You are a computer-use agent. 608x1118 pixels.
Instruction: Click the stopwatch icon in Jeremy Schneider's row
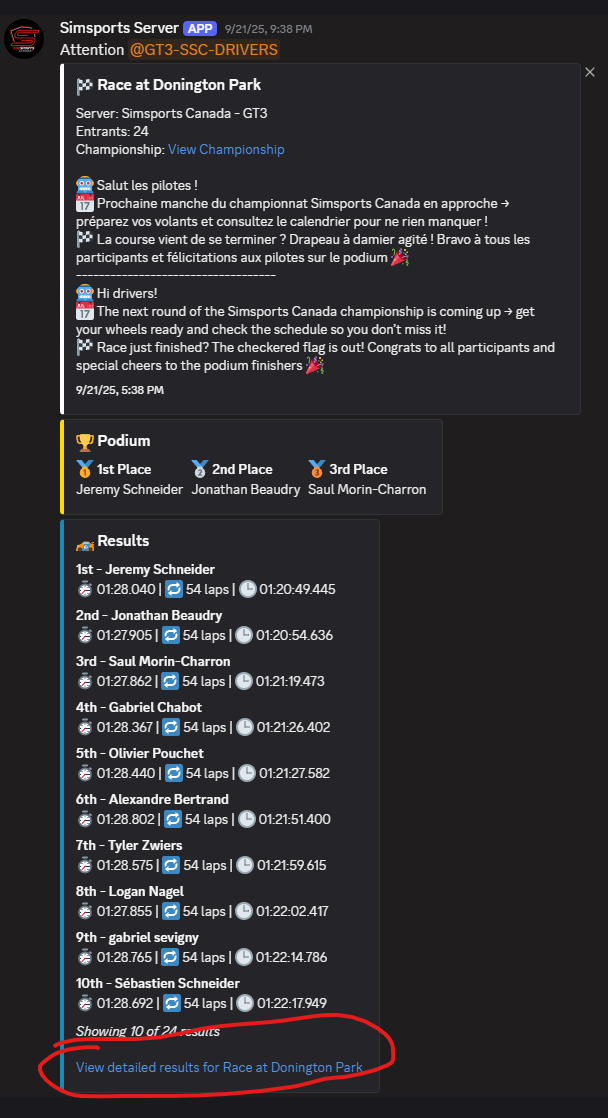[x=85, y=589]
